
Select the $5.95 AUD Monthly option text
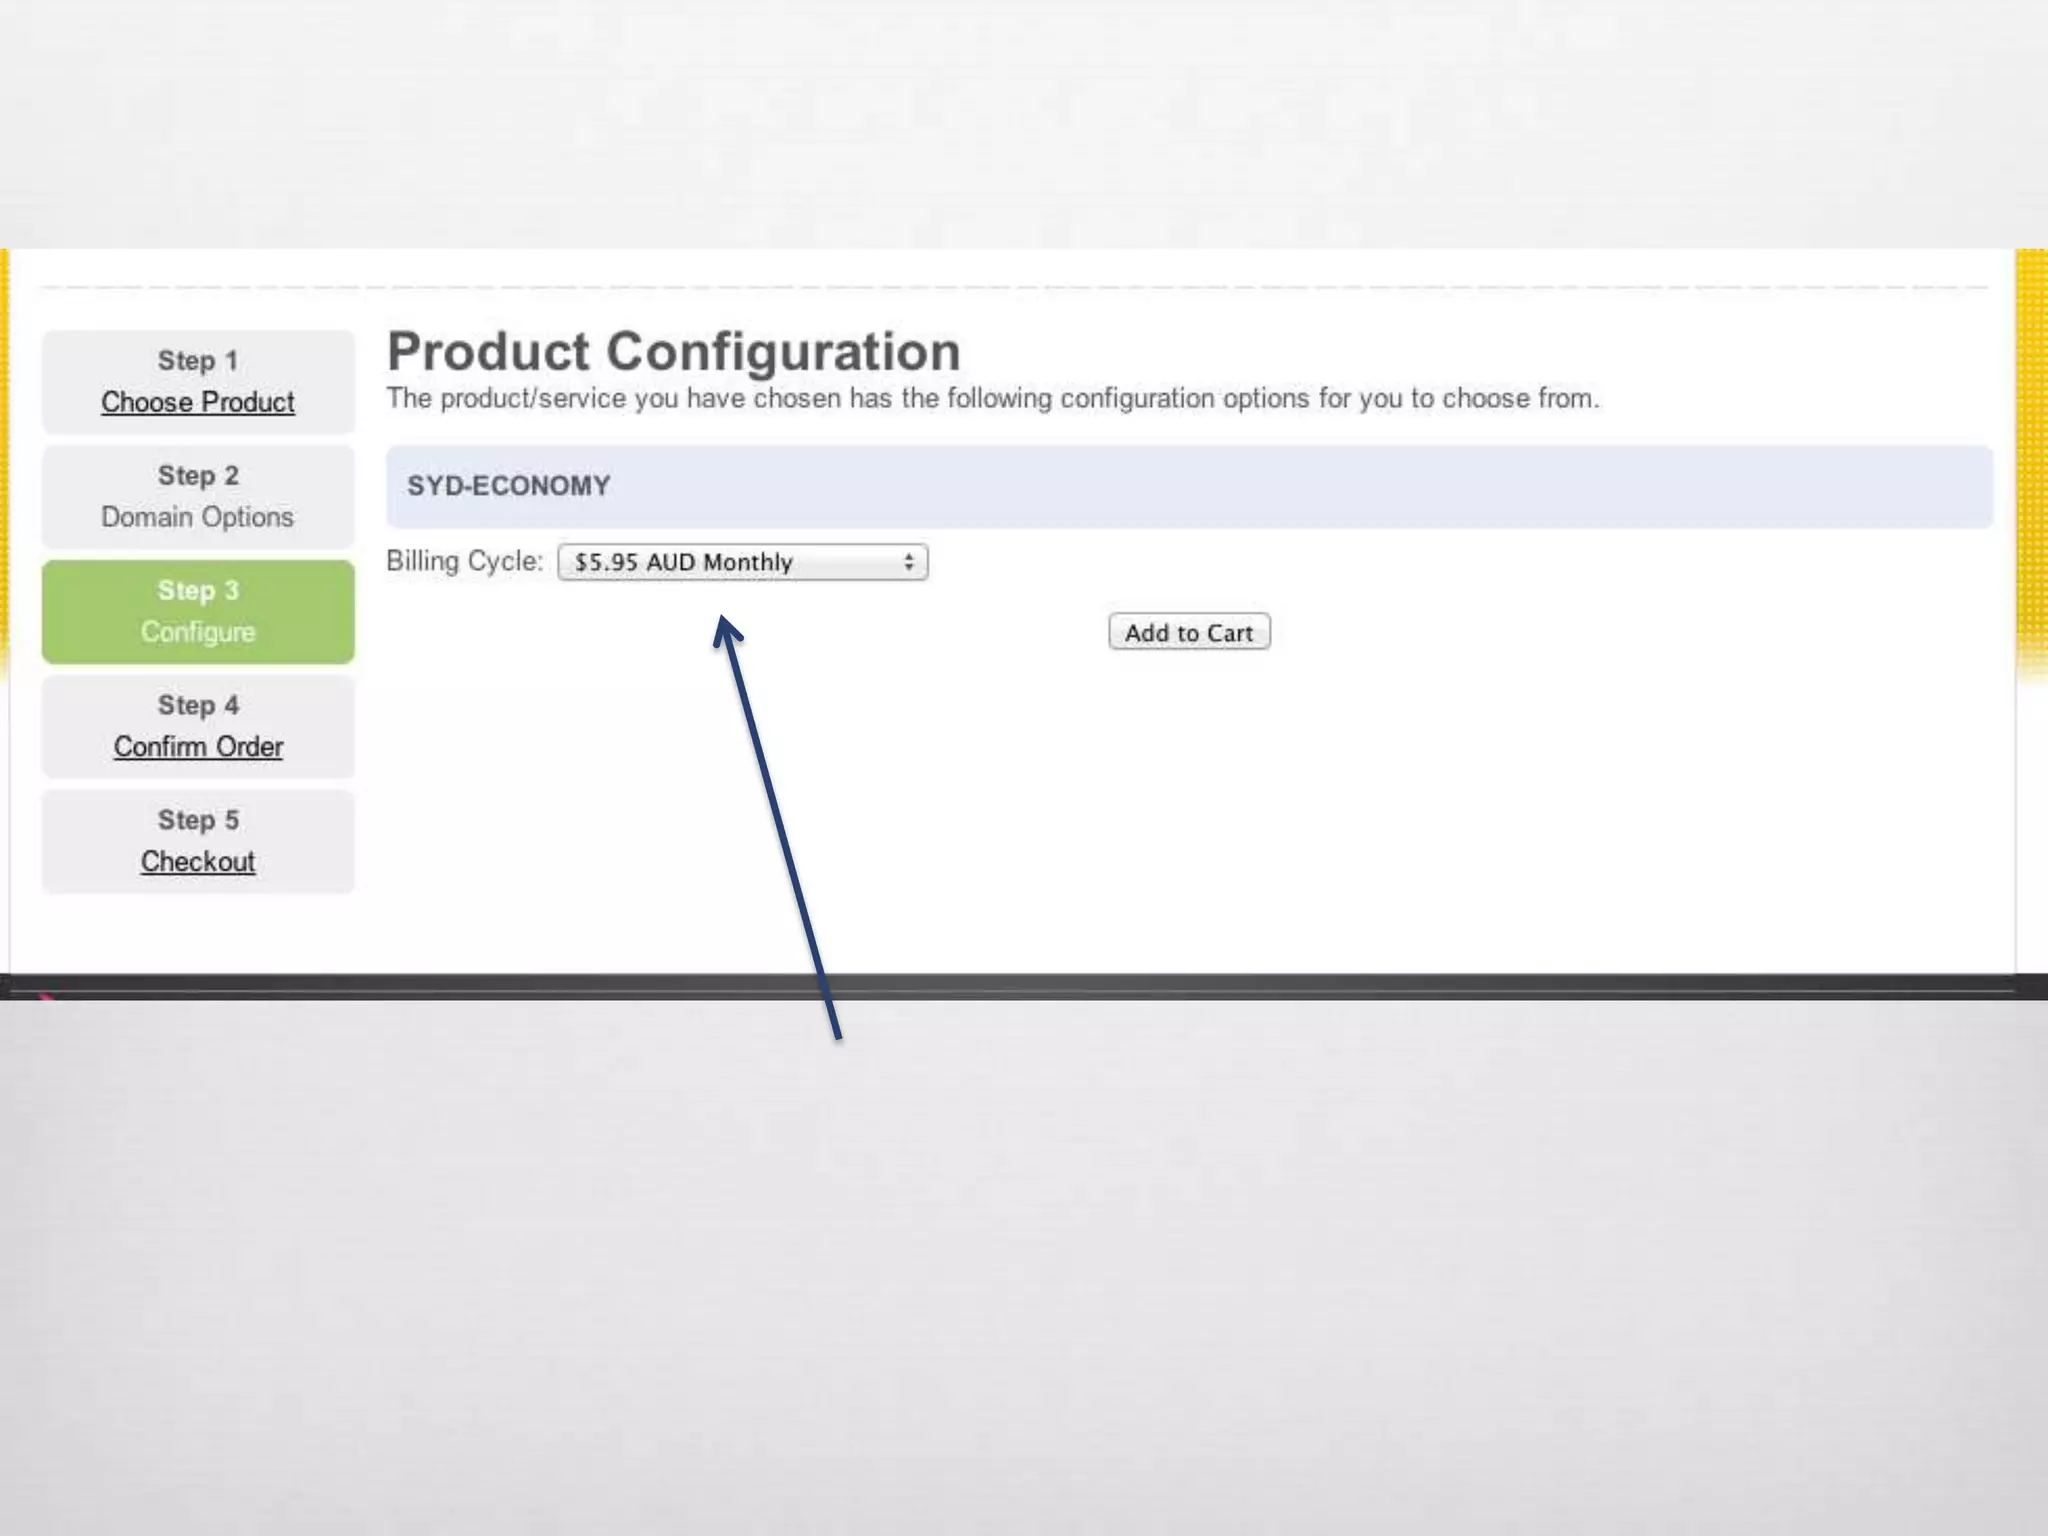684,562
